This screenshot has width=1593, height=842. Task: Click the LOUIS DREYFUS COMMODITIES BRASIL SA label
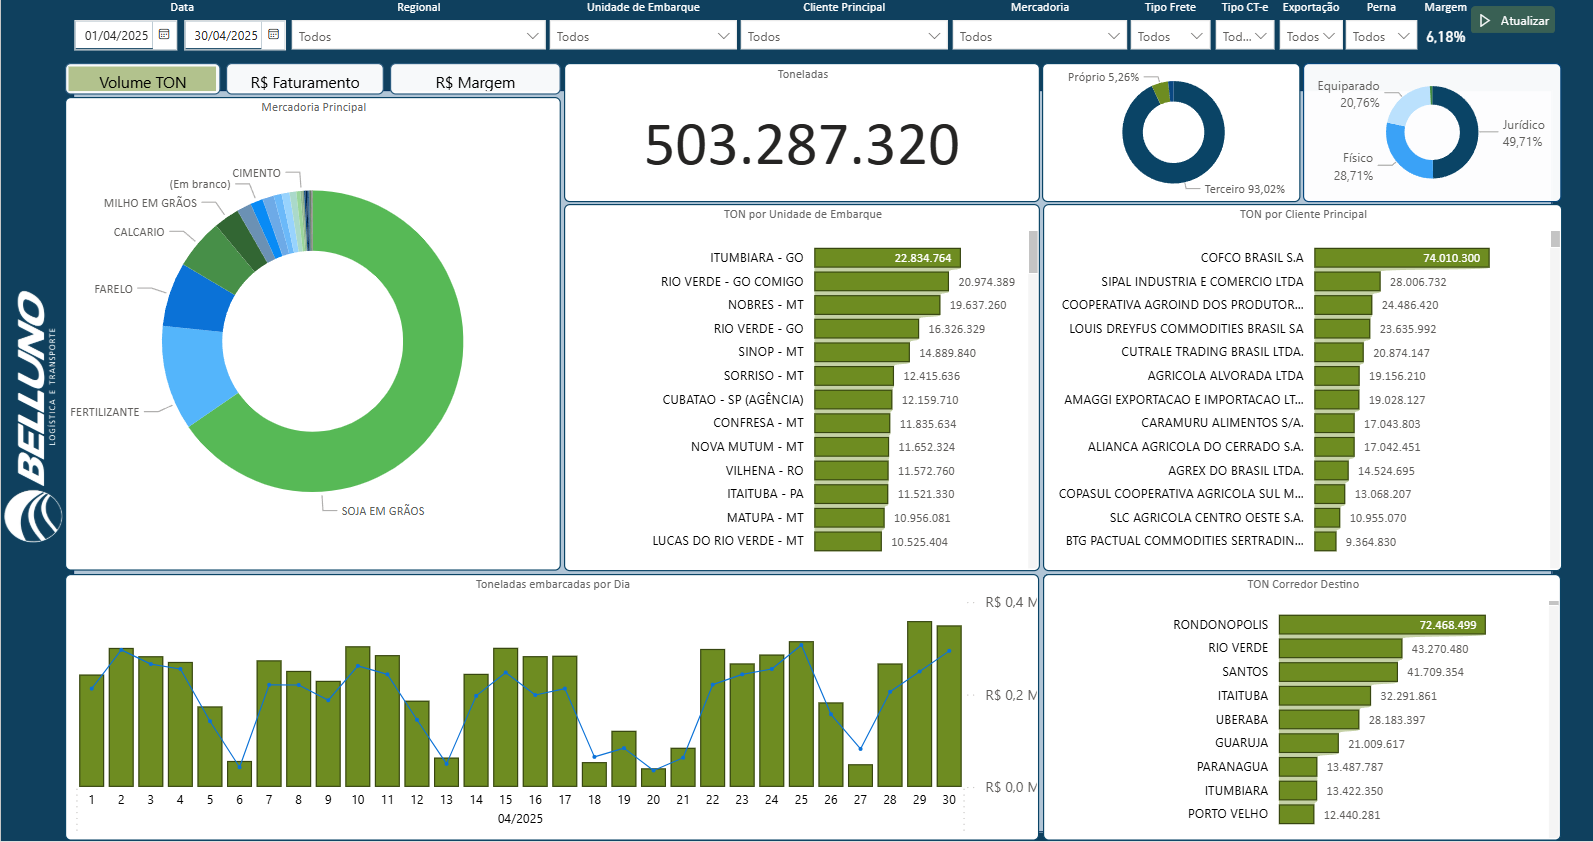point(1186,328)
